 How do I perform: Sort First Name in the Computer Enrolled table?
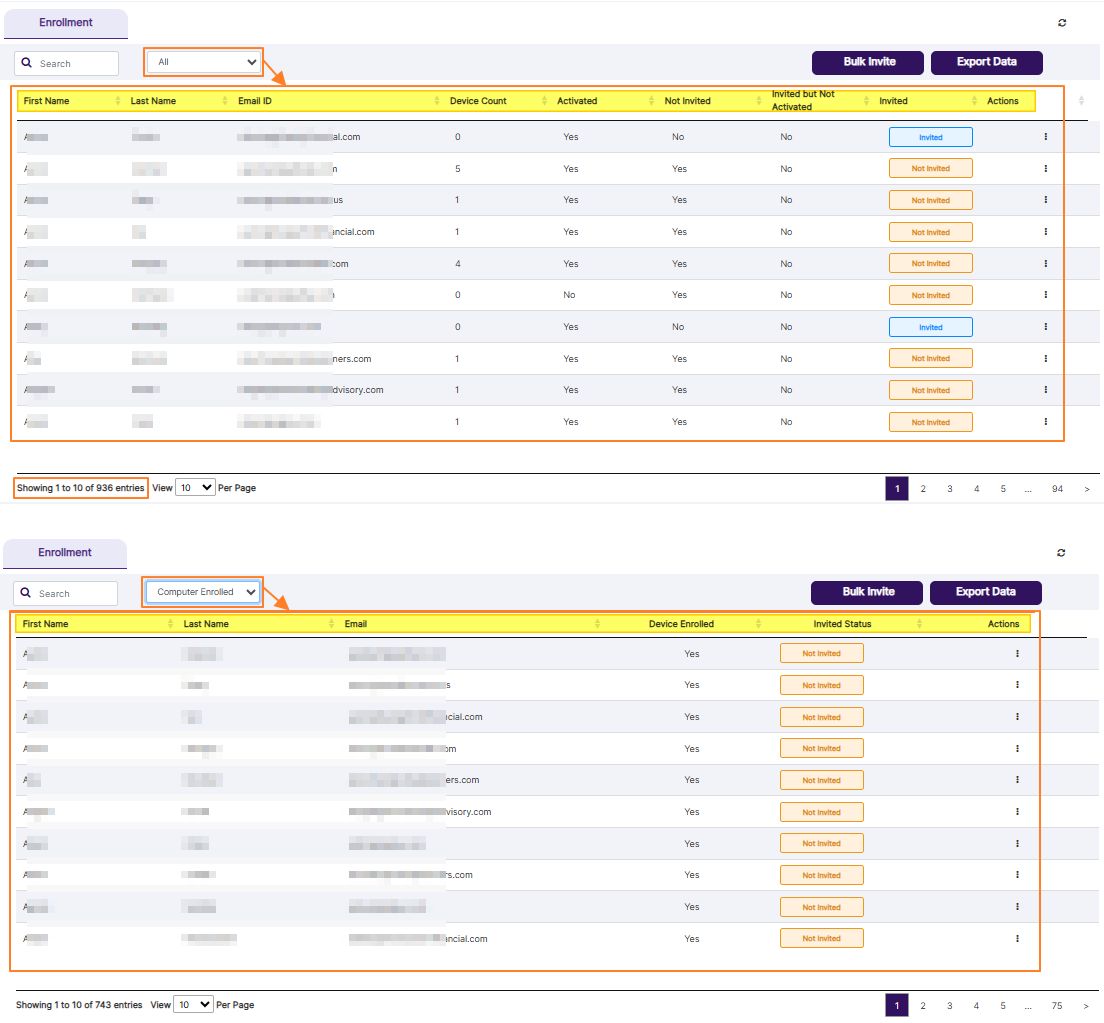pyautogui.click(x=168, y=623)
